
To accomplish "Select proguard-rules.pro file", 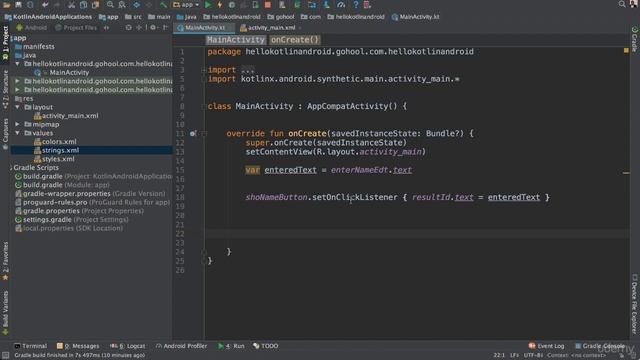I will pyautogui.click(x=92, y=202).
